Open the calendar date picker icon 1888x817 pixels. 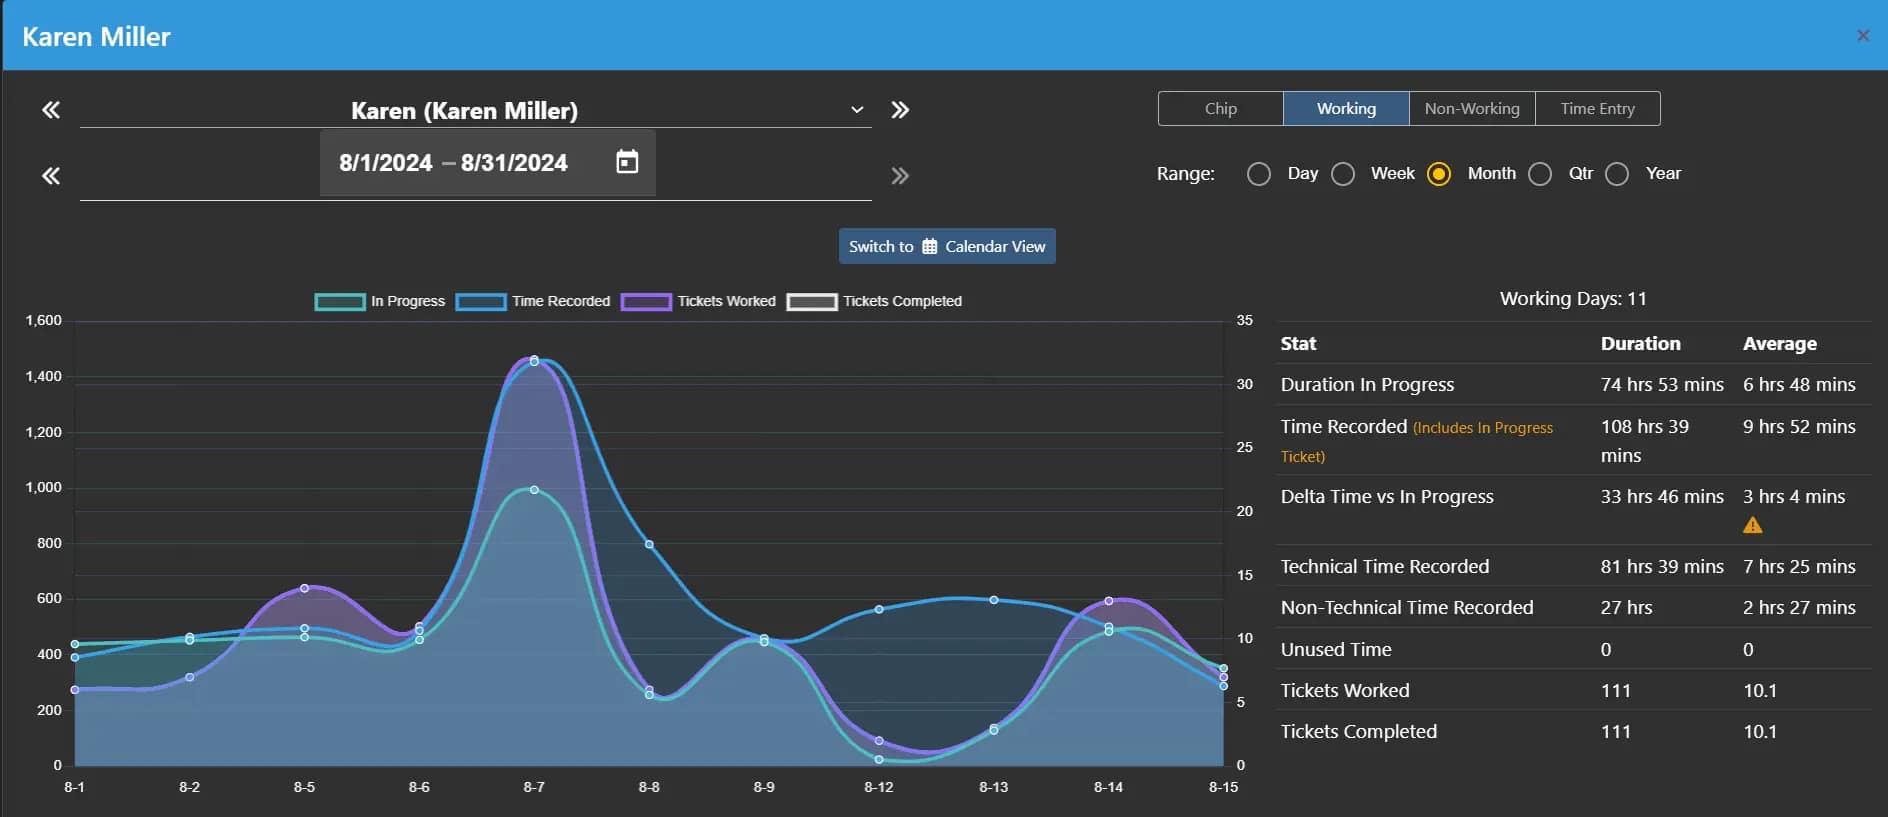(627, 162)
